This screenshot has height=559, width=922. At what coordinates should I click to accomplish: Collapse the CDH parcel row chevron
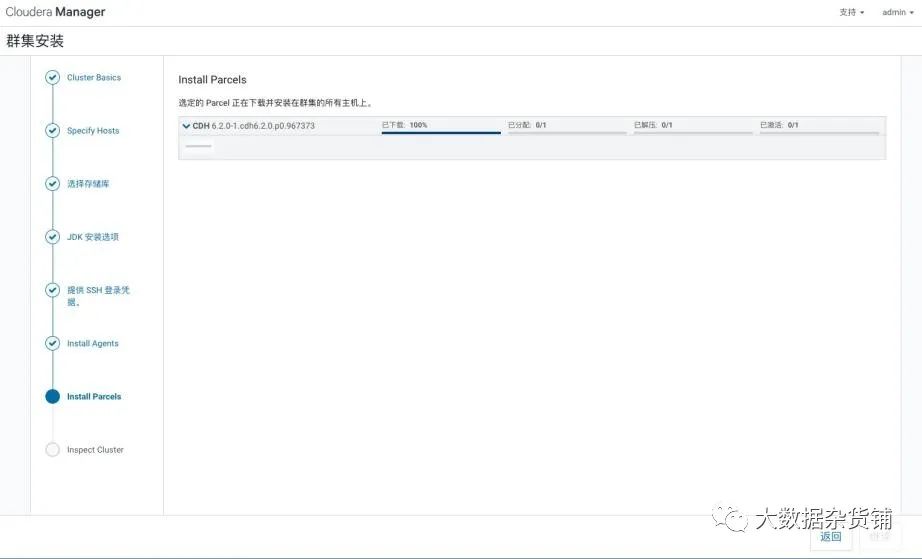point(186,126)
